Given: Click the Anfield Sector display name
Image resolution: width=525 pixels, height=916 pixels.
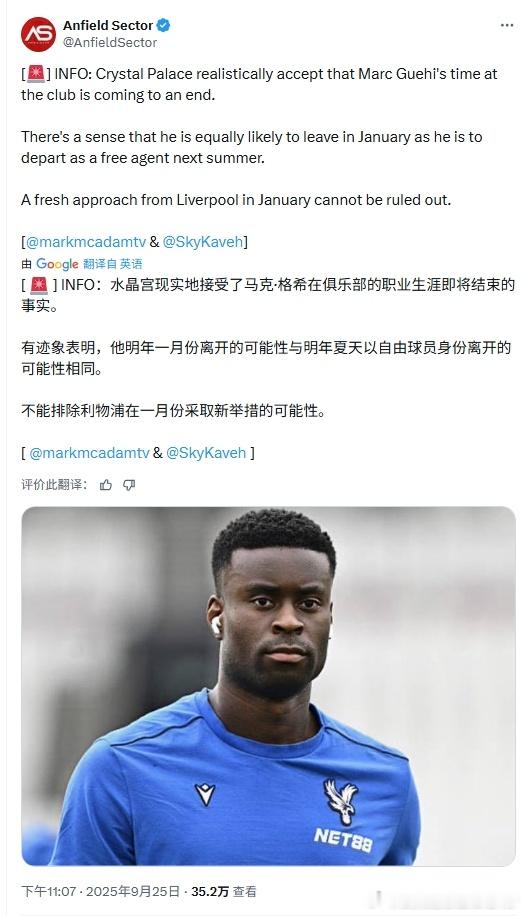Looking at the screenshot, I should (108, 26).
